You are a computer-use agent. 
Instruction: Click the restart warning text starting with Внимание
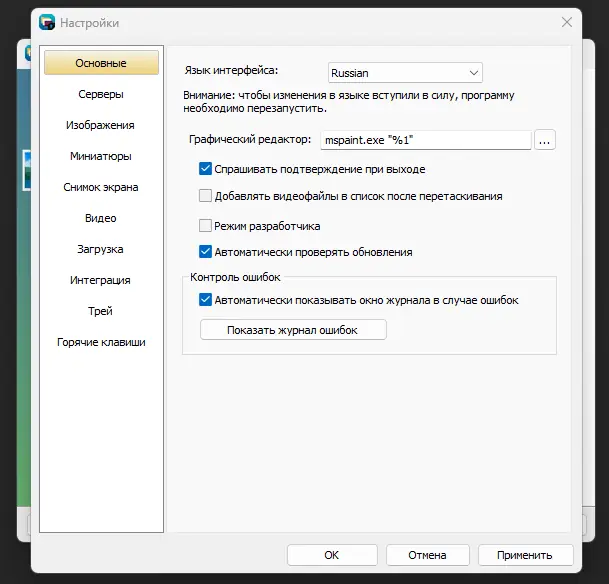point(349,102)
